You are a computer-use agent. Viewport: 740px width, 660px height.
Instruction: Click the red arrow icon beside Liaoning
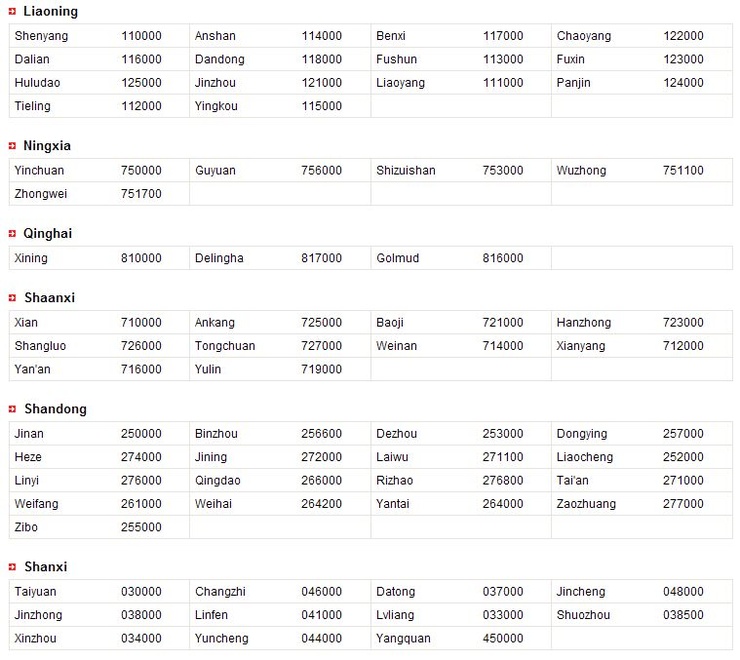[12, 11]
